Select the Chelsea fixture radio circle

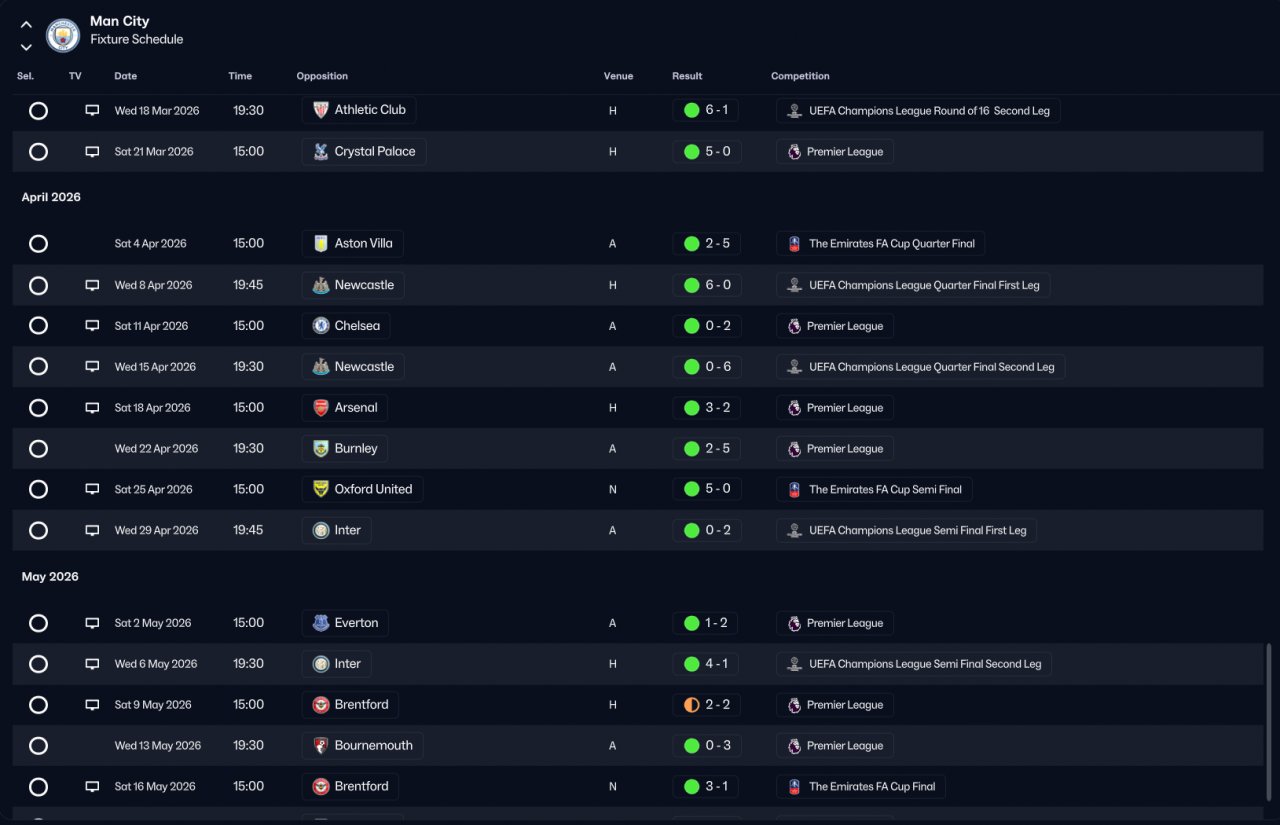click(38, 326)
